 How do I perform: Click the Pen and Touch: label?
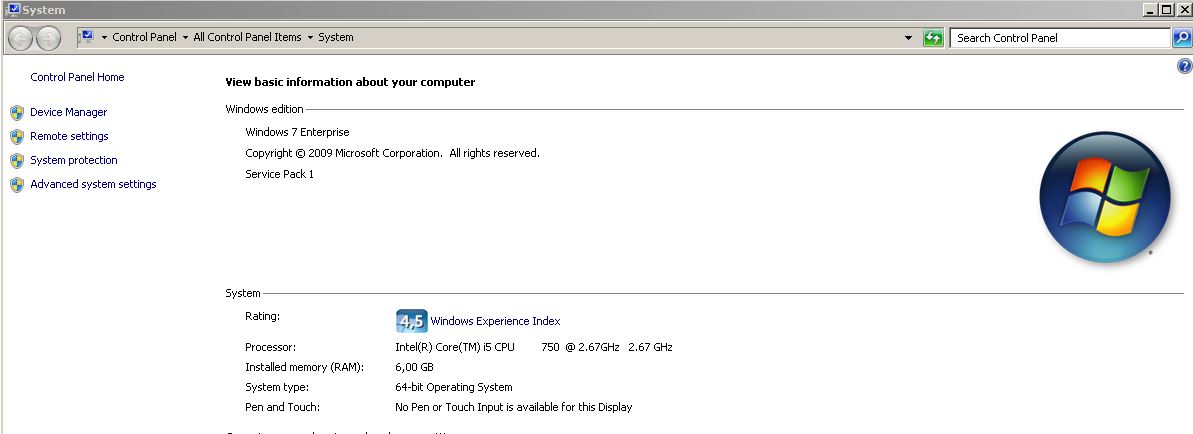pos(282,407)
